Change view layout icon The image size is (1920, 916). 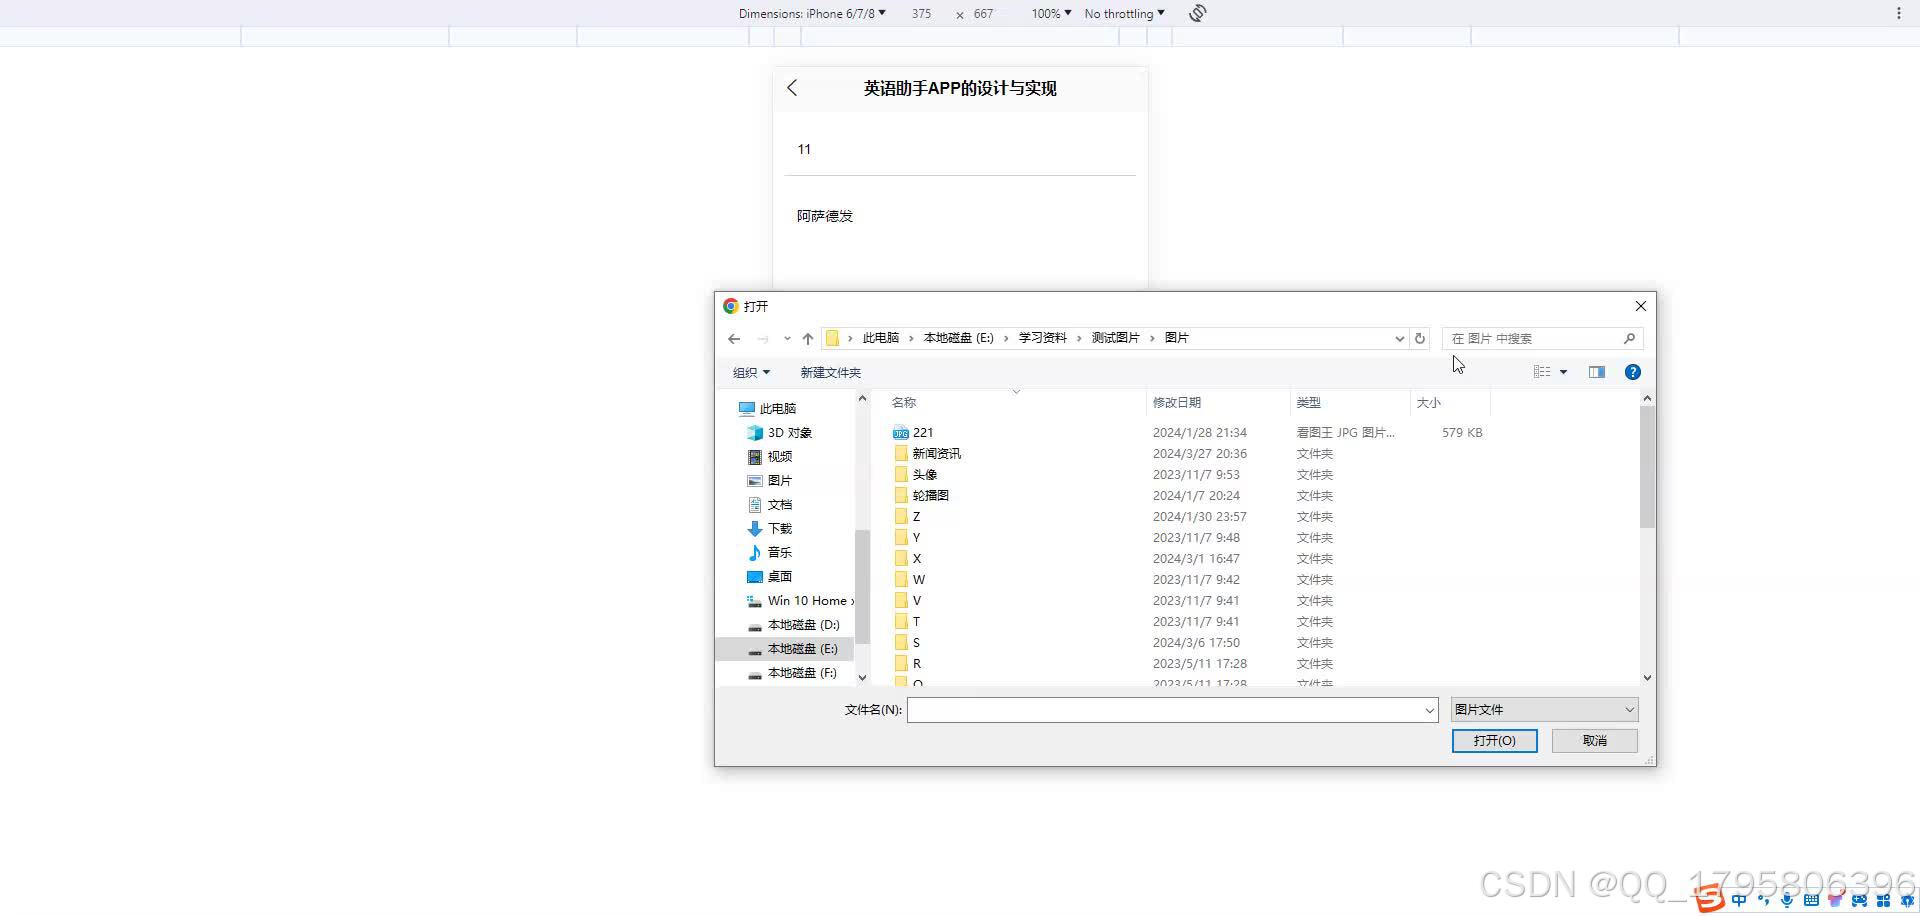click(x=1542, y=372)
